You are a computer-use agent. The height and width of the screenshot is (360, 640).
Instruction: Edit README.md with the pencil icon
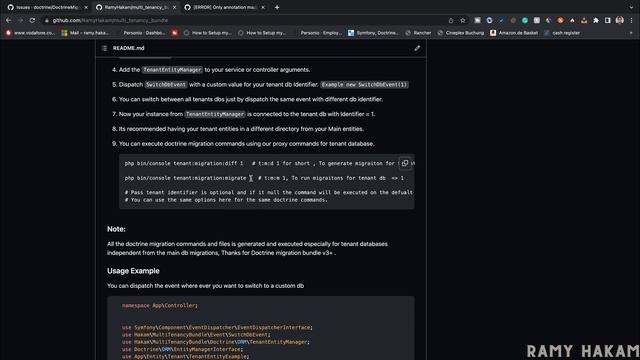pos(417,48)
